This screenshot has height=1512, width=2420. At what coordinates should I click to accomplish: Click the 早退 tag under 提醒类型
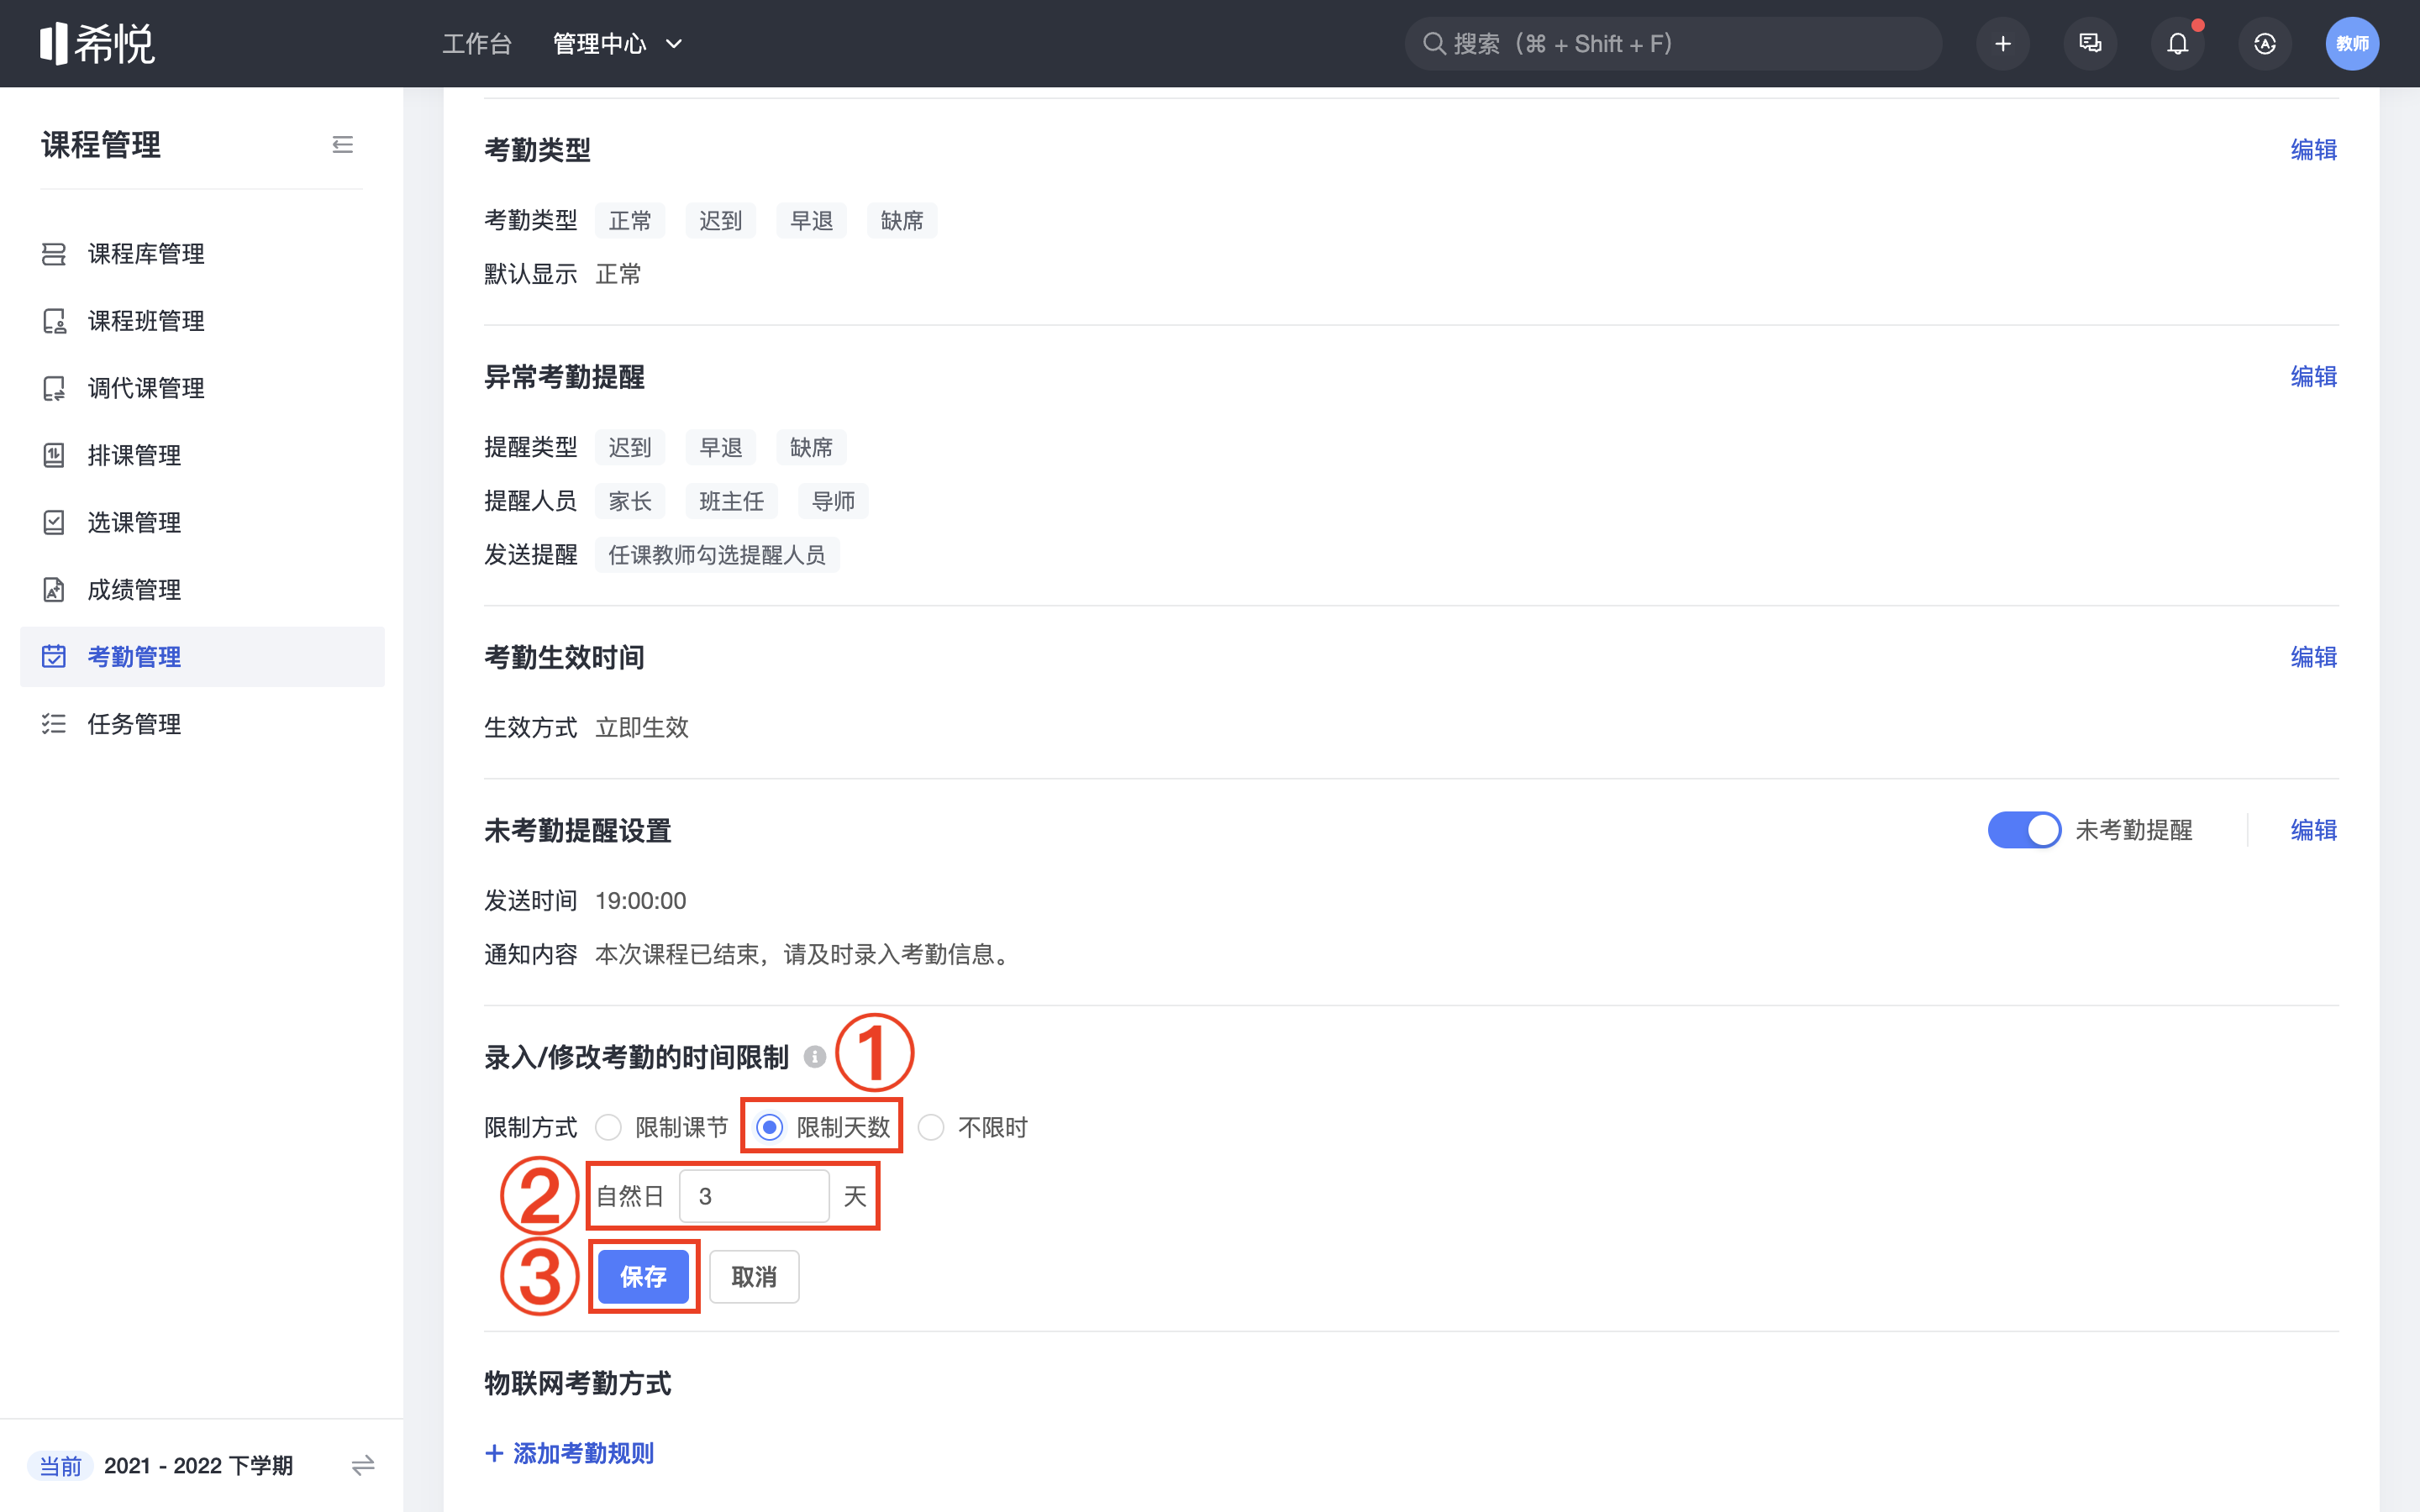pyautogui.click(x=720, y=447)
